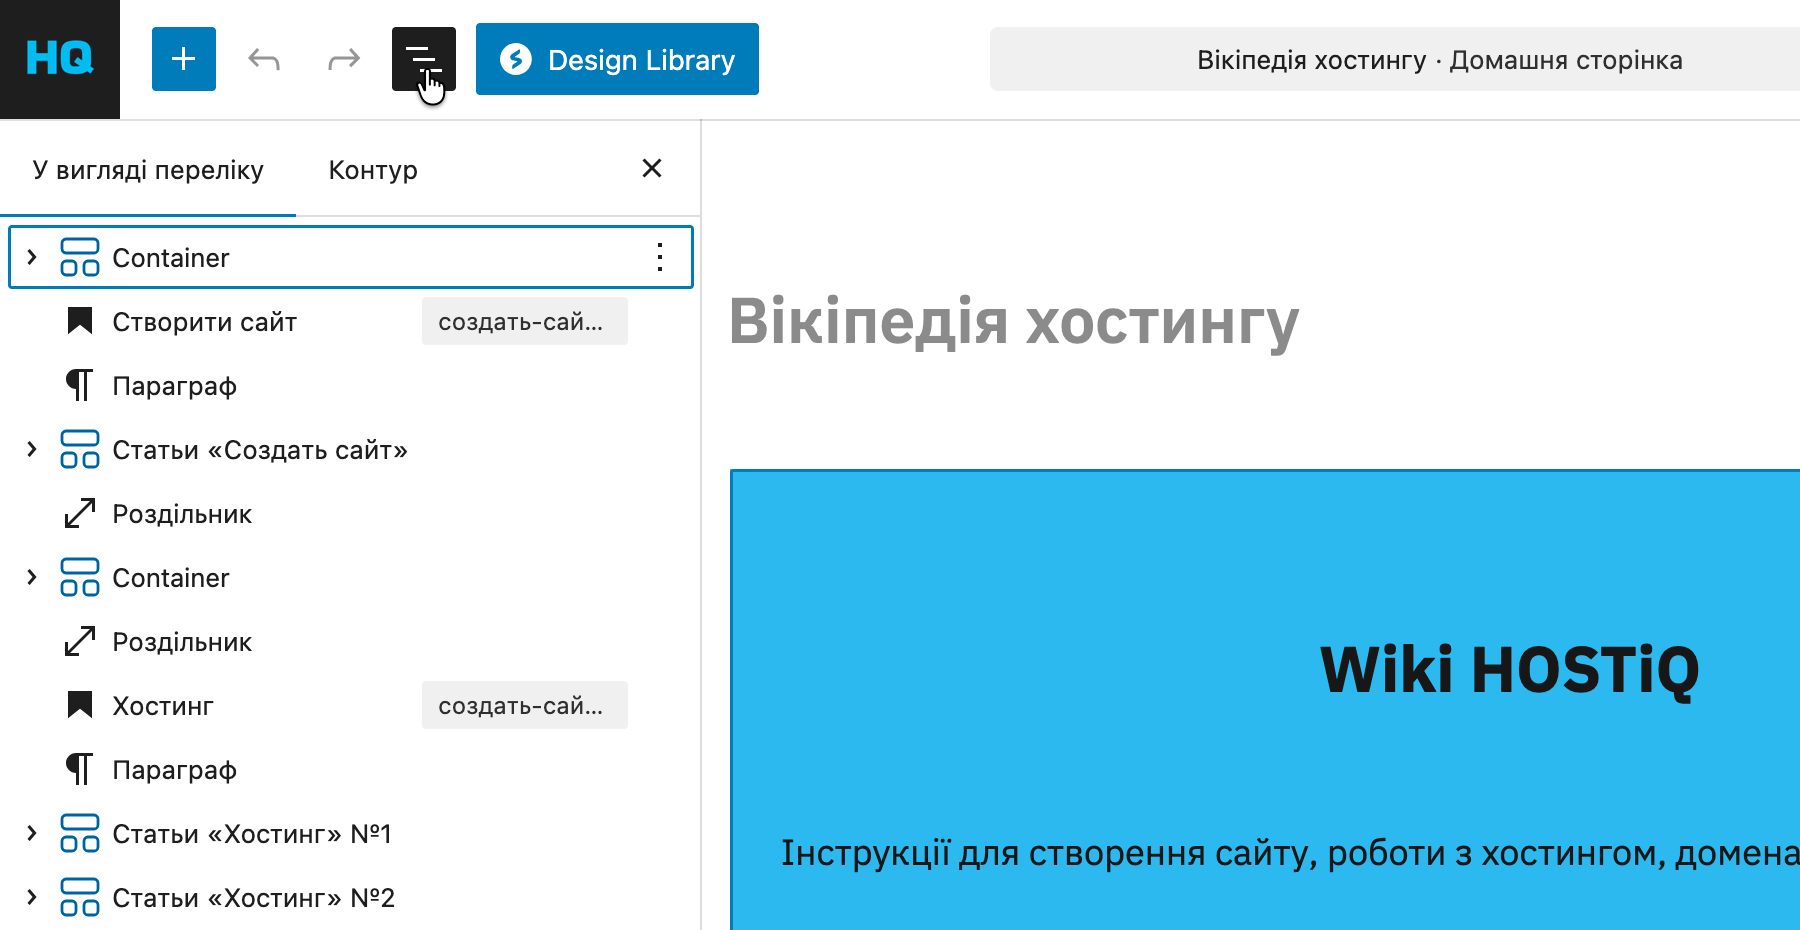Open the block inserter plus button
The width and height of the screenshot is (1800, 930).
coord(184,59)
